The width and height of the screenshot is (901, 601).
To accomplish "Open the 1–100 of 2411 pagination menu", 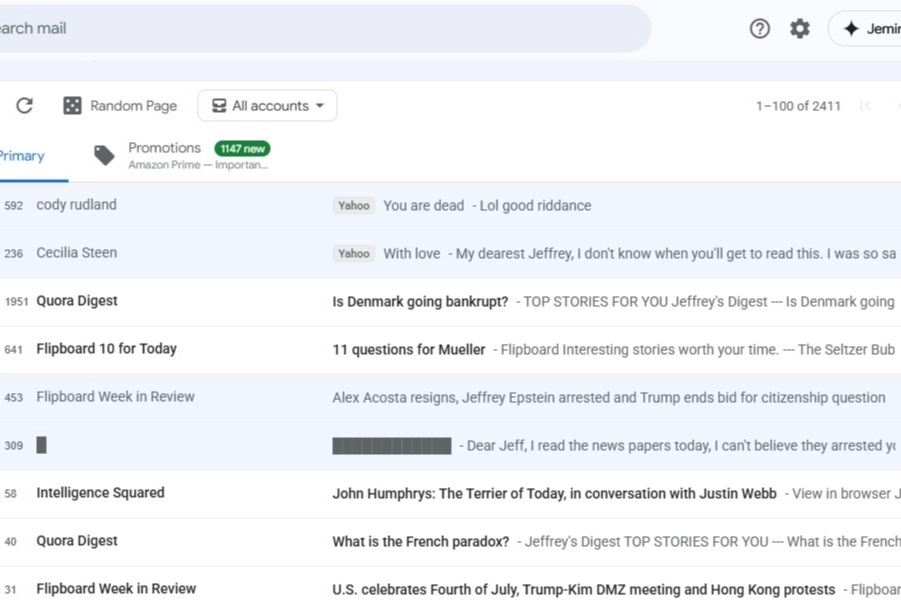I will point(798,106).
